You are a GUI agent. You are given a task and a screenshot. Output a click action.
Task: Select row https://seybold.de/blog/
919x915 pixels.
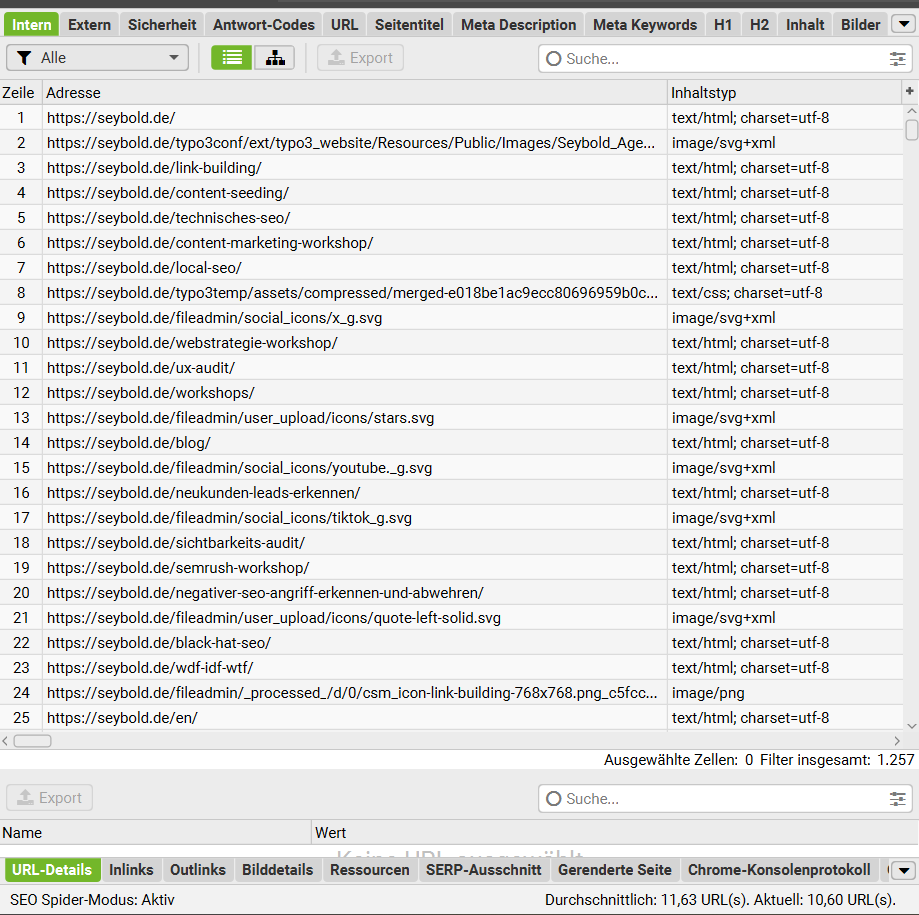pyautogui.click(x=451, y=443)
